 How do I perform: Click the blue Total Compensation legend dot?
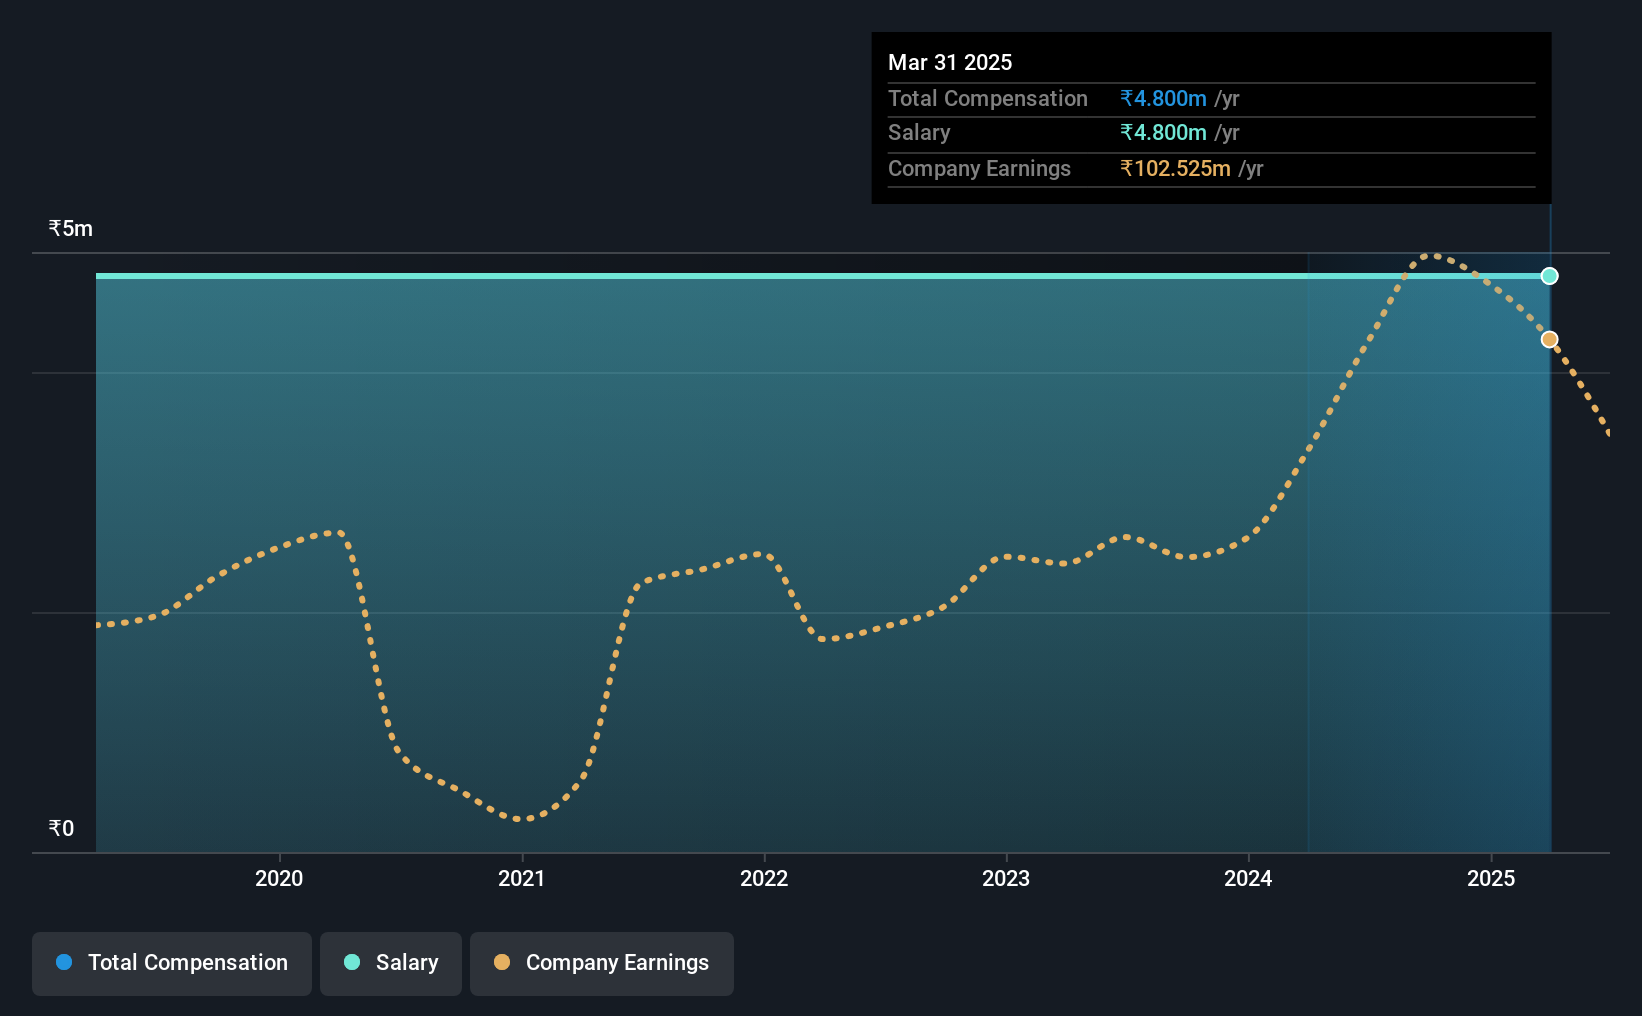pyautogui.click(x=64, y=962)
